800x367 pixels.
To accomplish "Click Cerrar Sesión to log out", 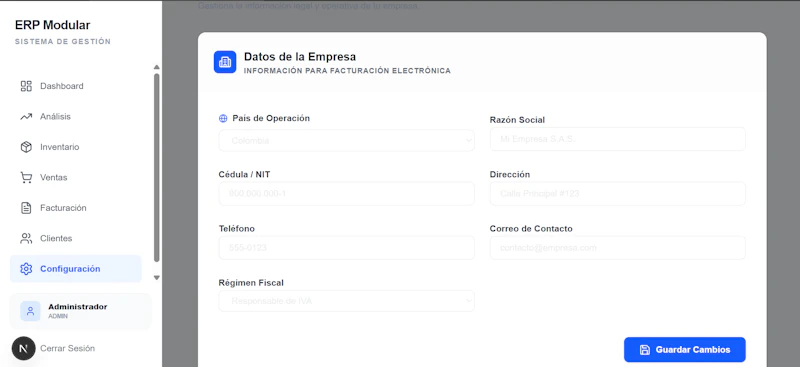I will (x=67, y=348).
